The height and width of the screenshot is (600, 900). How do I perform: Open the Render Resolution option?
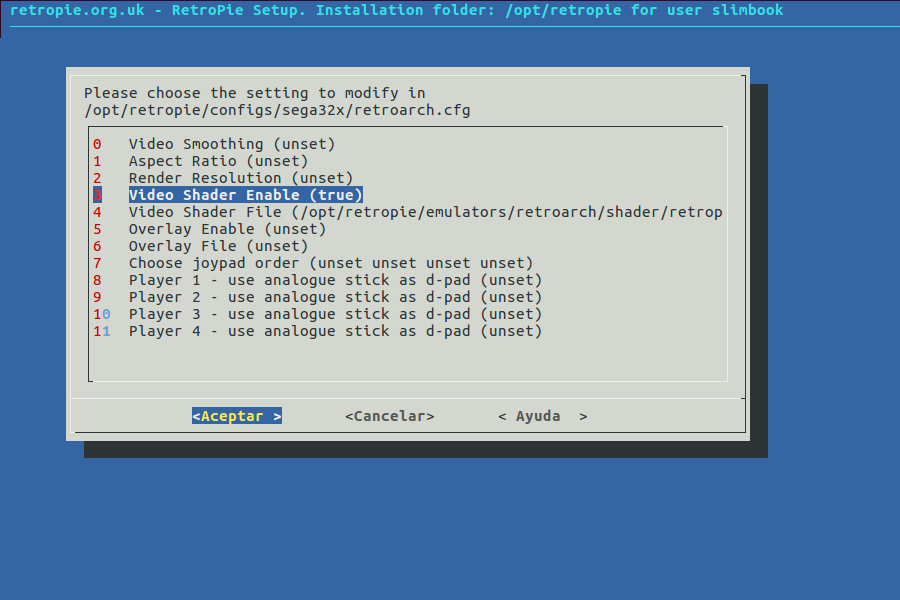pyautogui.click(x=240, y=178)
